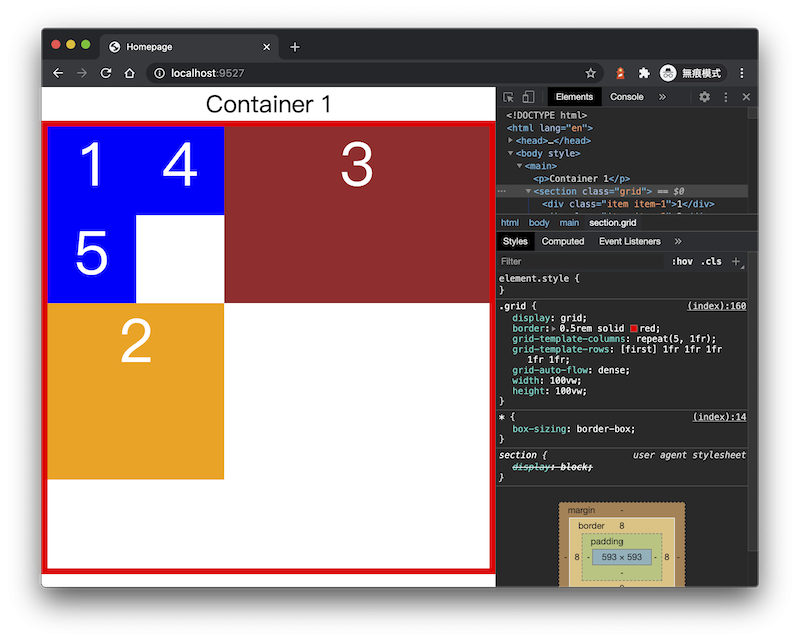
Task: Toggle the :hov element state panel
Action: (x=682, y=261)
